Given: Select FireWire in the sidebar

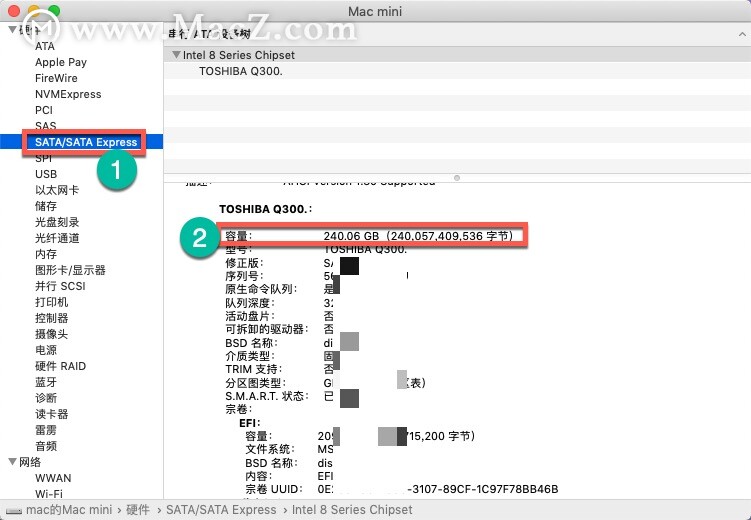Looking at the screenshot, I should tap(56, 78).
